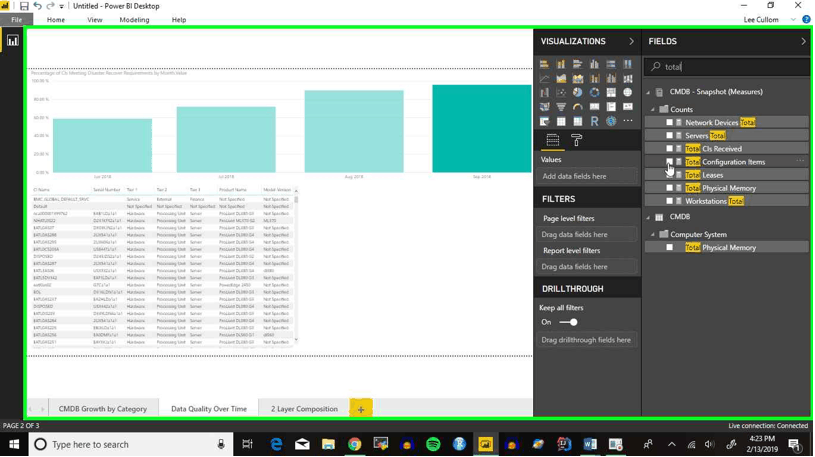Open the Format paint roller pane
Screen dimensions: 815x457
point(576,140)
